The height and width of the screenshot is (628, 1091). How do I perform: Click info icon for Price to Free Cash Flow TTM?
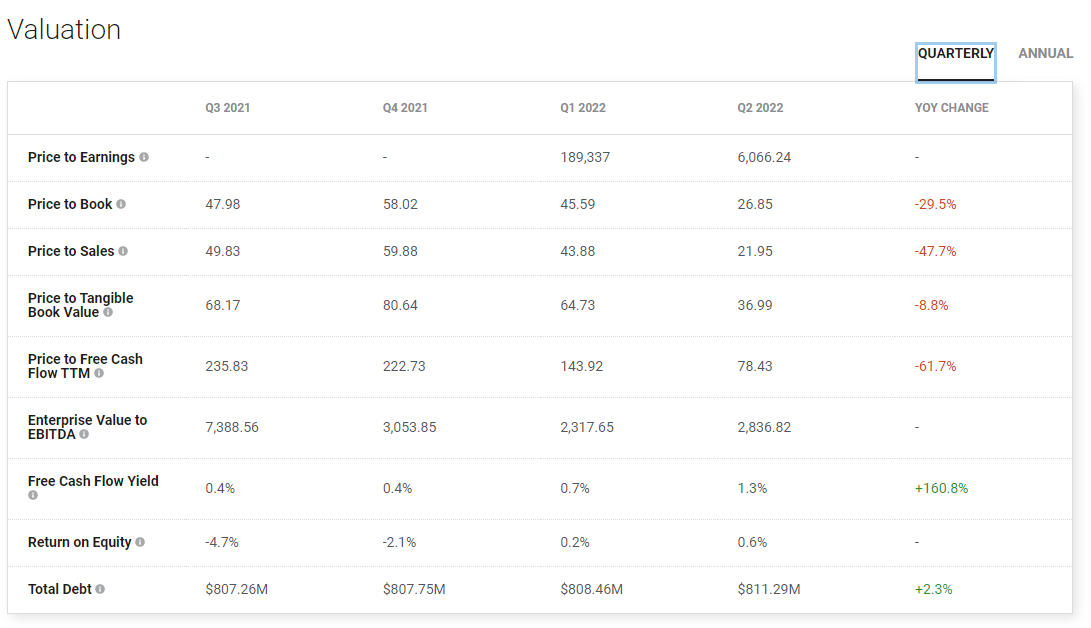pyautogui.click(x=99, y=373)
